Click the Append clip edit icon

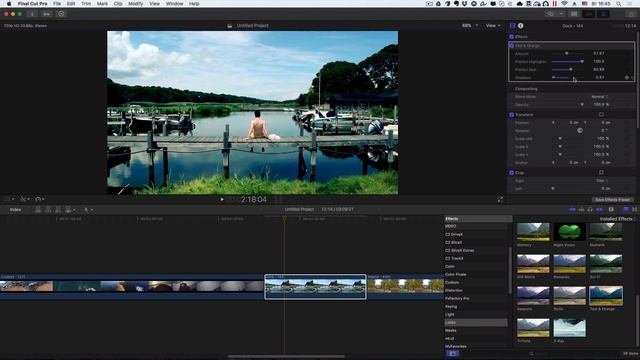[58, 210]
